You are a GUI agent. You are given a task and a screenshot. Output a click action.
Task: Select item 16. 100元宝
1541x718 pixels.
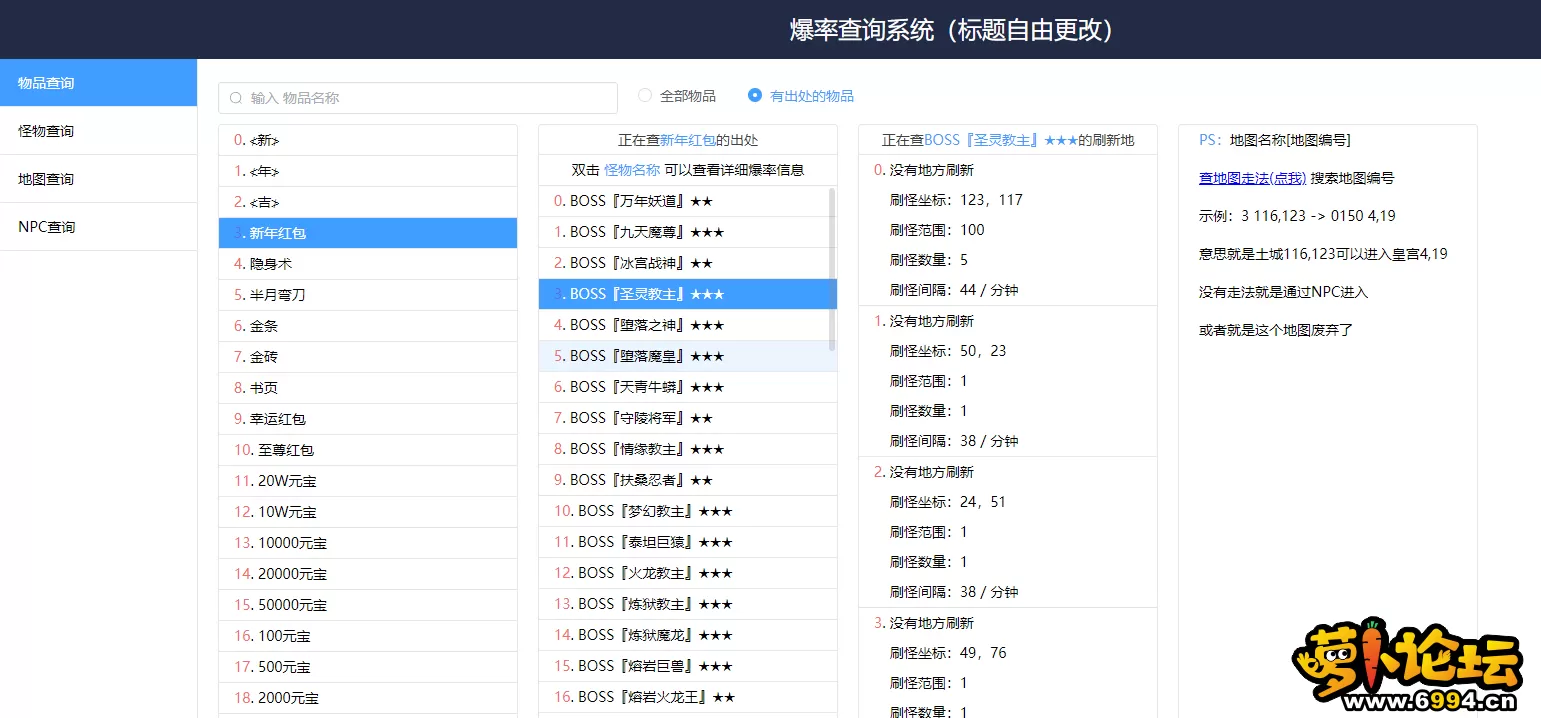pos(368,636)
